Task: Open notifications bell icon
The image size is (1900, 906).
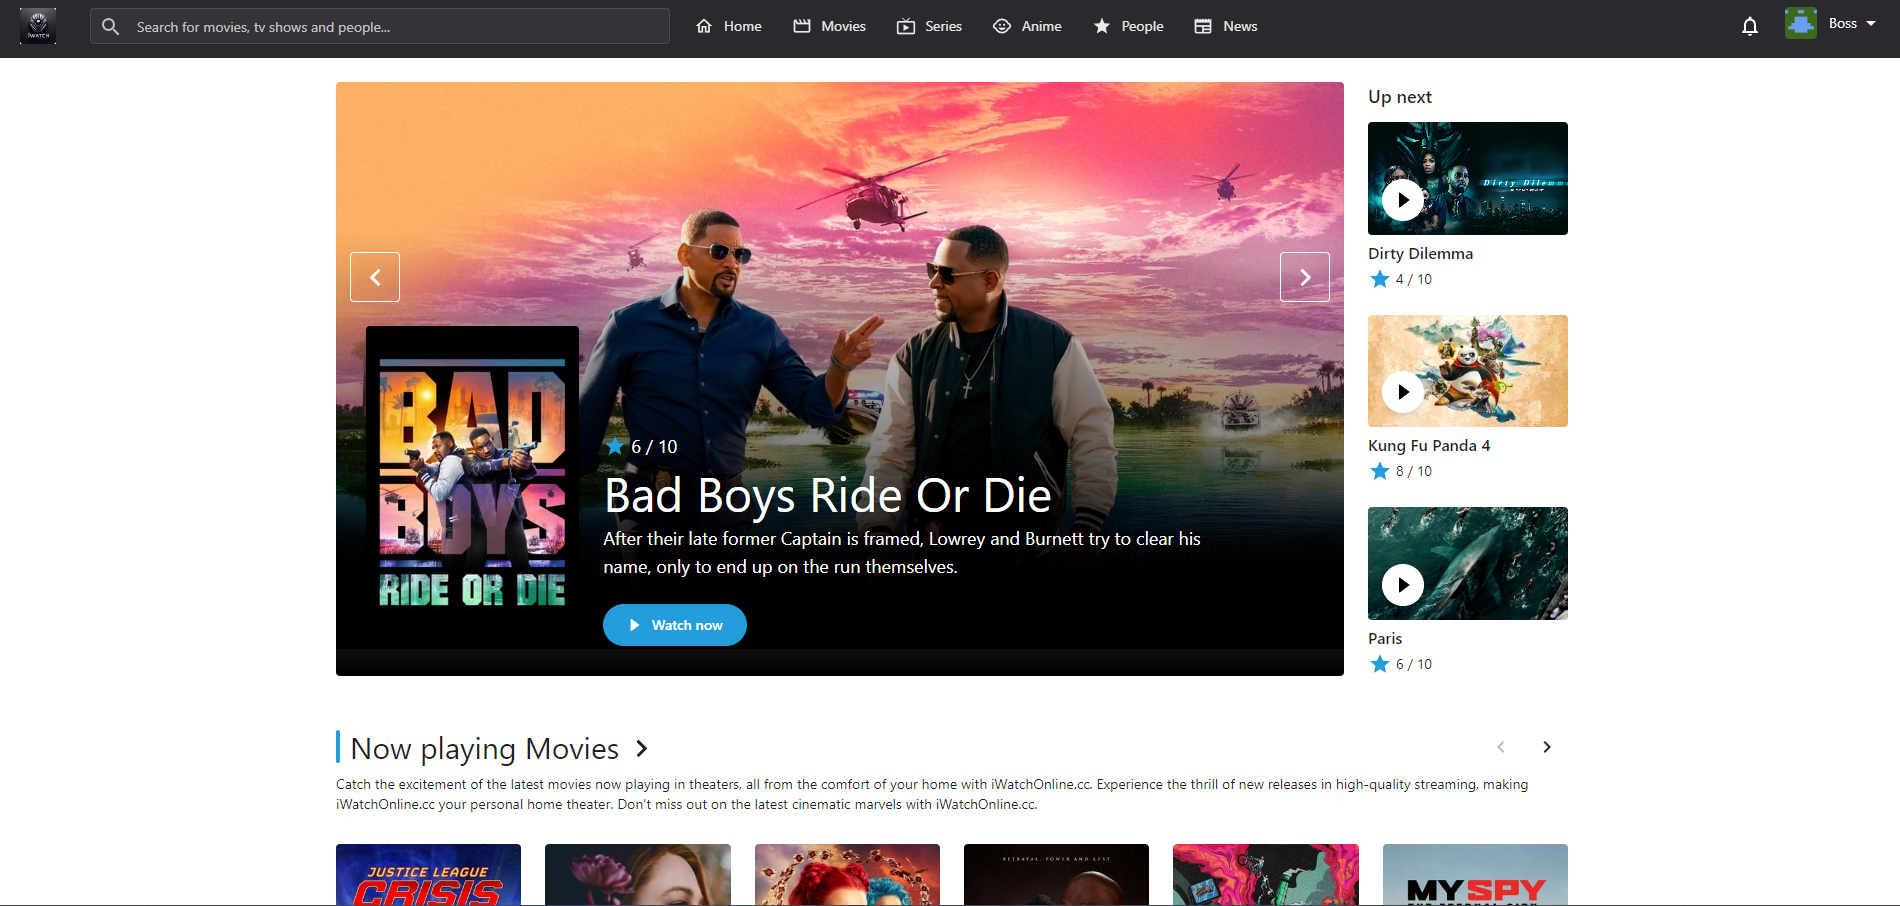Action: click(x=1750, y=26)
